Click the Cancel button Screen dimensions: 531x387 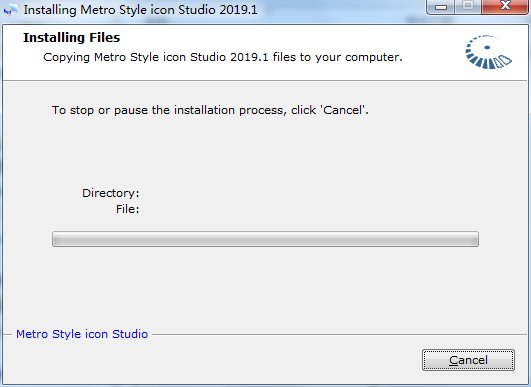pos(468,360)
